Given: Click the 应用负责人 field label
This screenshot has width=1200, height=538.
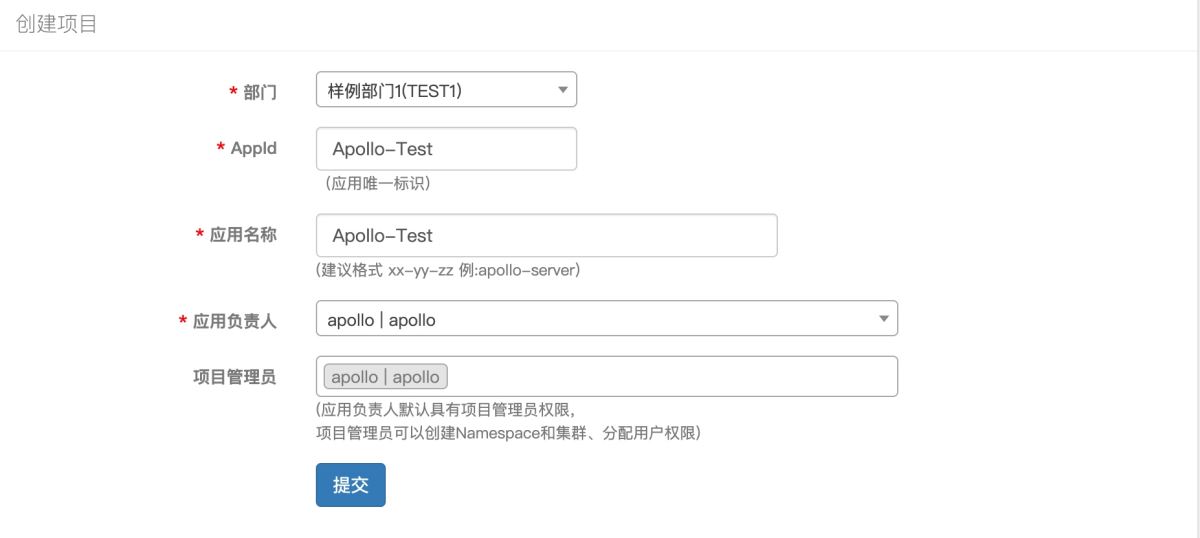Looking at the screenshot, I should [x=235, y=321].
